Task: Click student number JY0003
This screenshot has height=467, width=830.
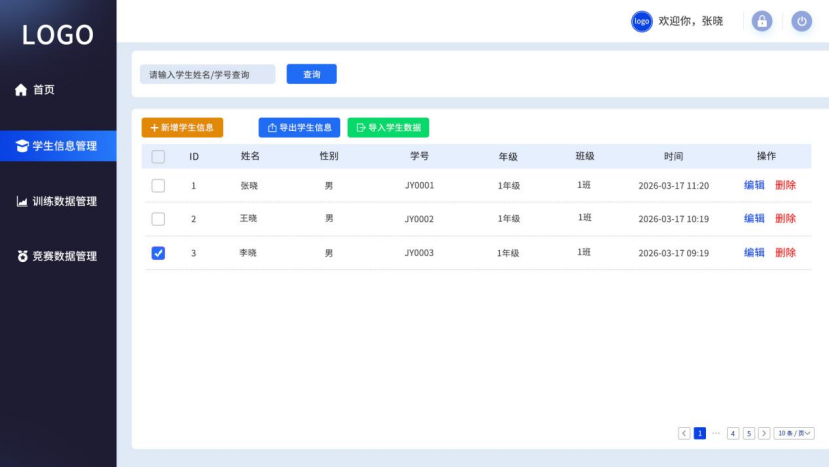Action: click(419, 253)
